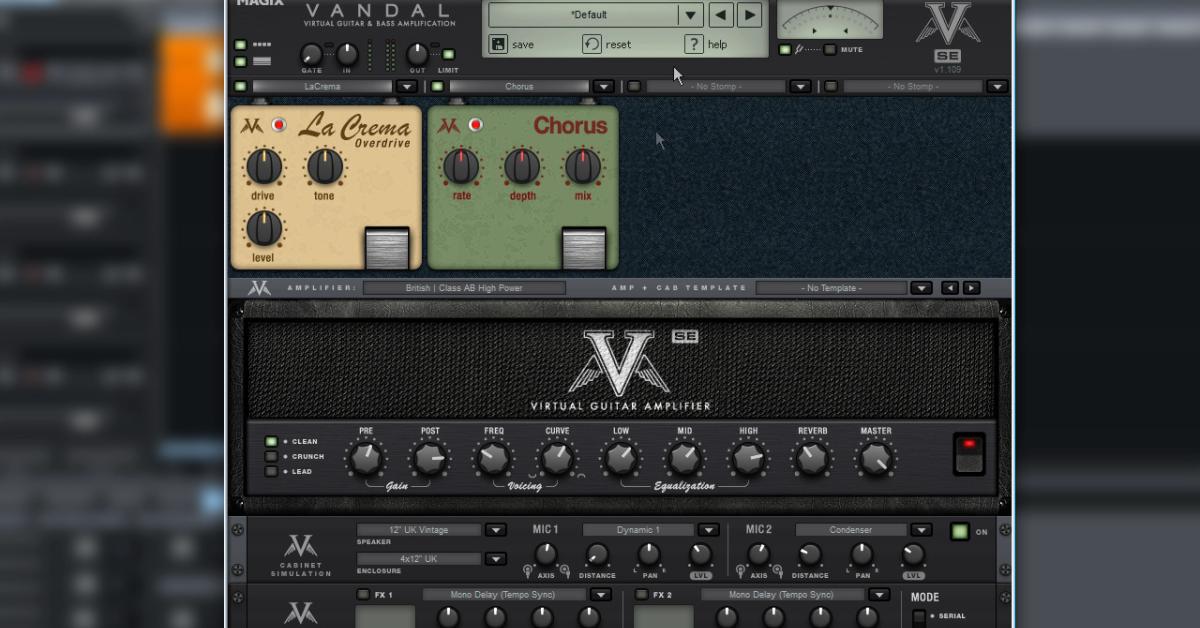Enable the FX 2 effect slot
Screen dimensions: 1200x628
(x=641, y=594)
